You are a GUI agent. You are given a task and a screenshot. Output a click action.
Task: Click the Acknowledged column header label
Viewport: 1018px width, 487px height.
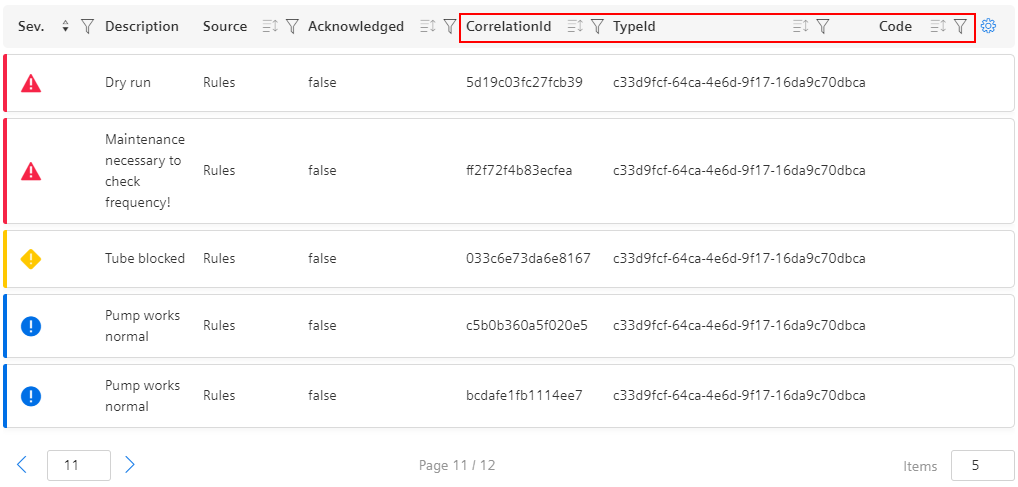(x=356, y=27)
